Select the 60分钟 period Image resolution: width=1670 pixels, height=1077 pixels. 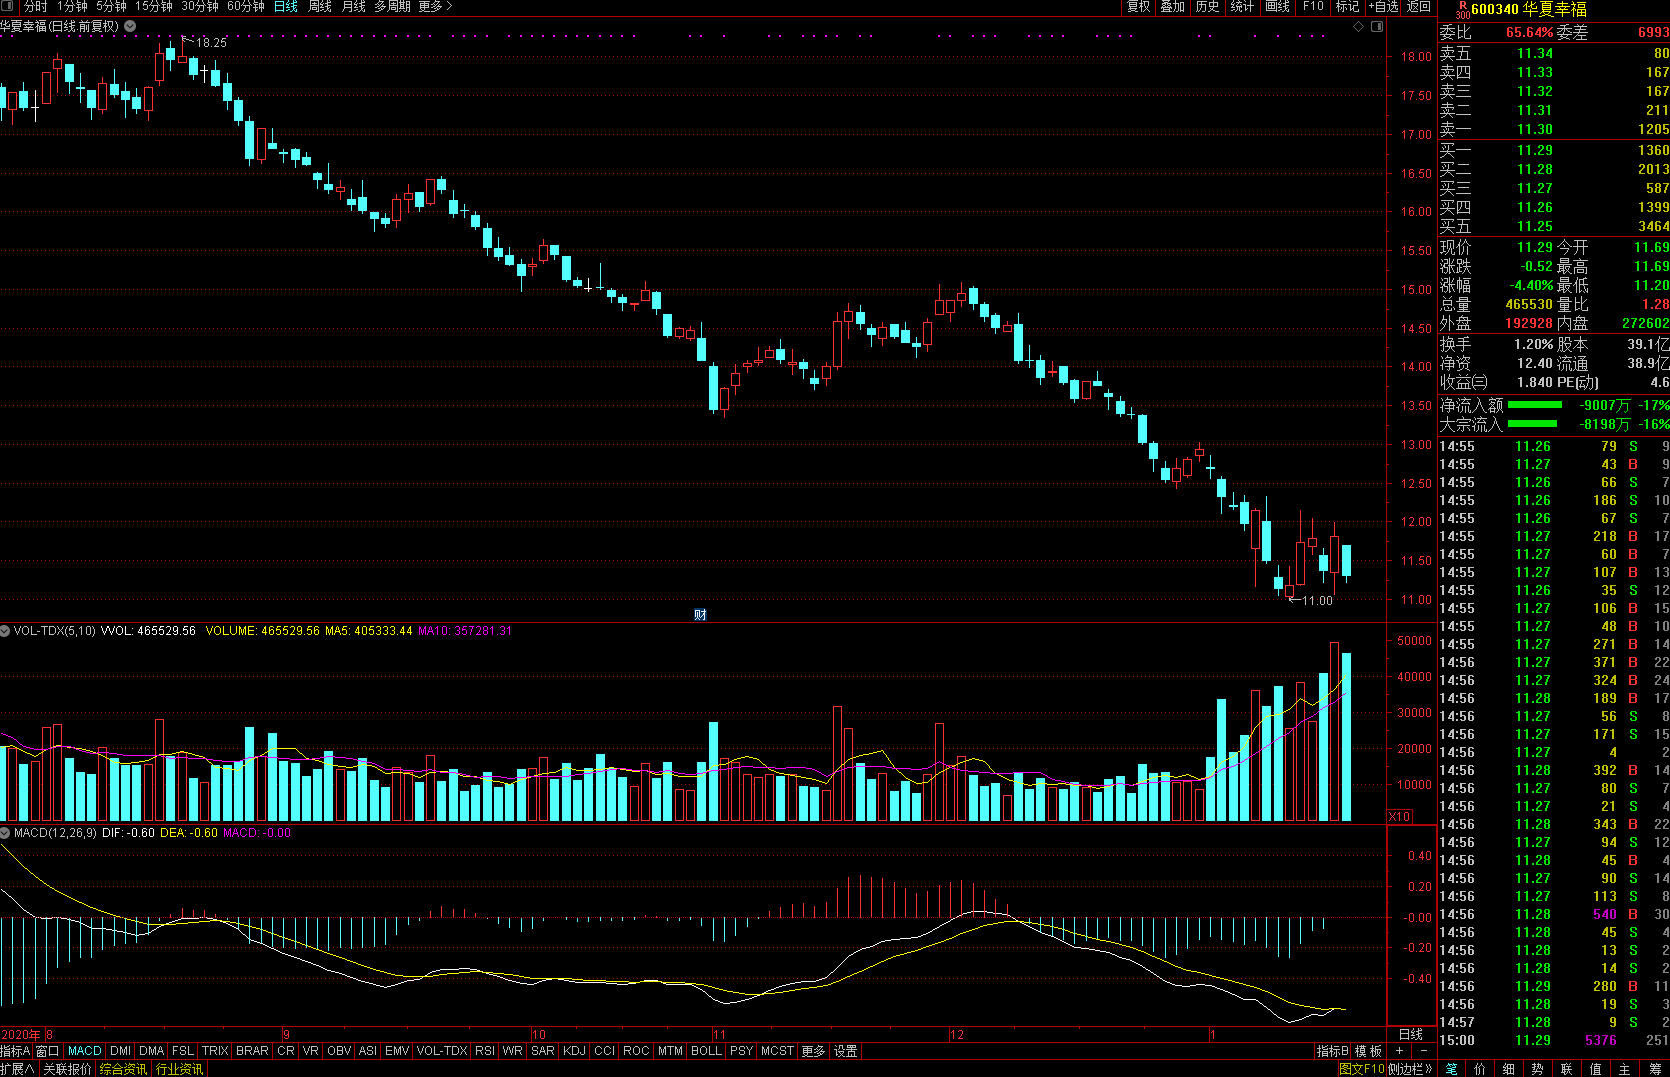click(246, 6)
